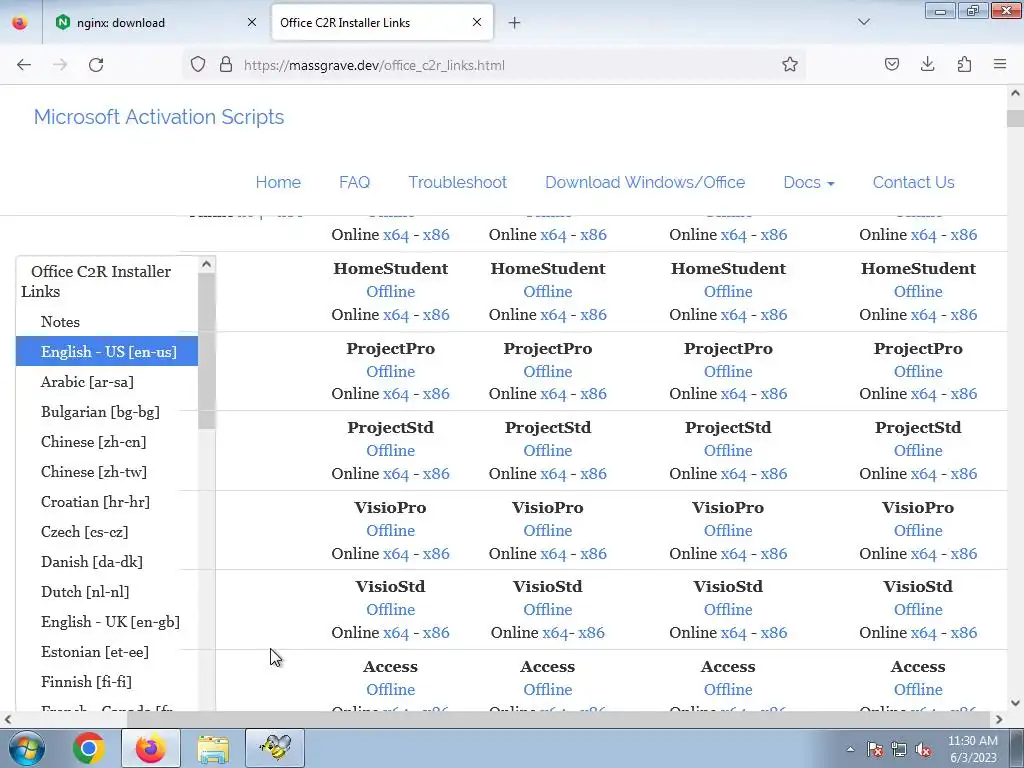Viewport: 1024px width, 768px height.
Task: Open second column Access Offline link
Action: pos(548,689)
